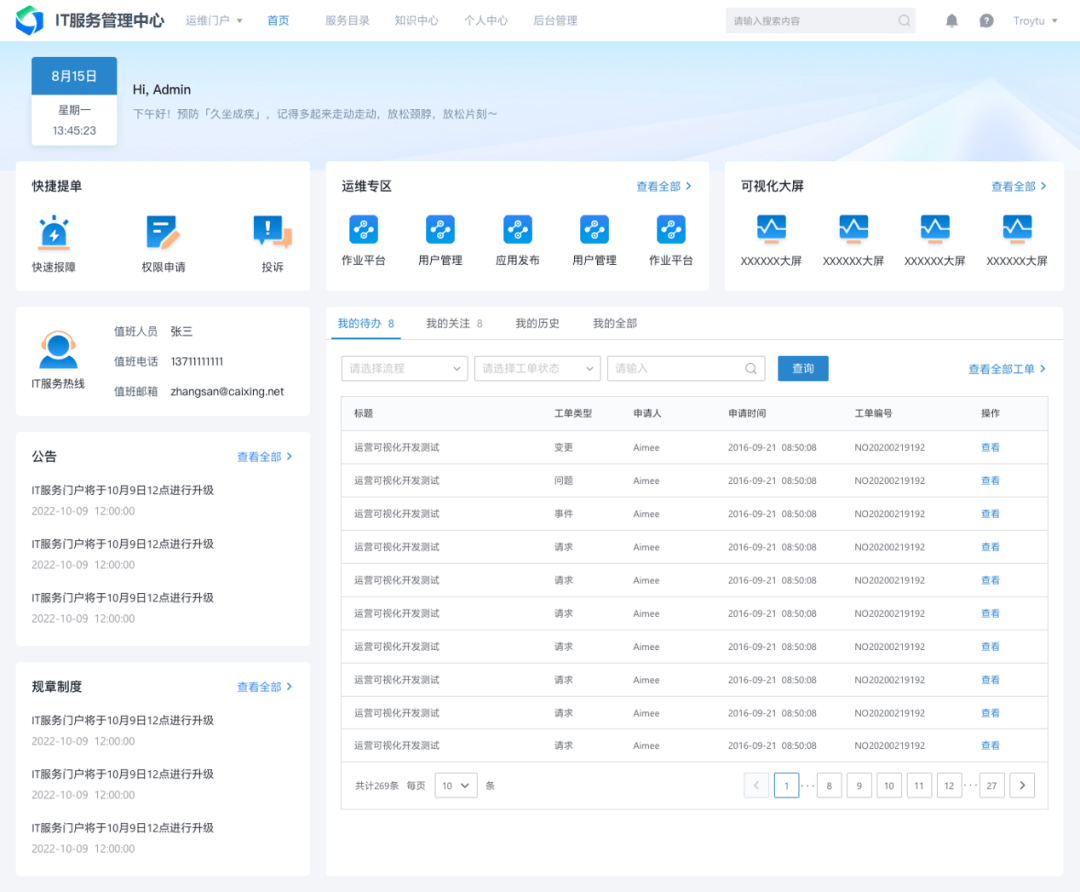Click 查看全部 in 可视化大屏
The width and height of the screenshot is (1080, 892).
point(1019,186)
